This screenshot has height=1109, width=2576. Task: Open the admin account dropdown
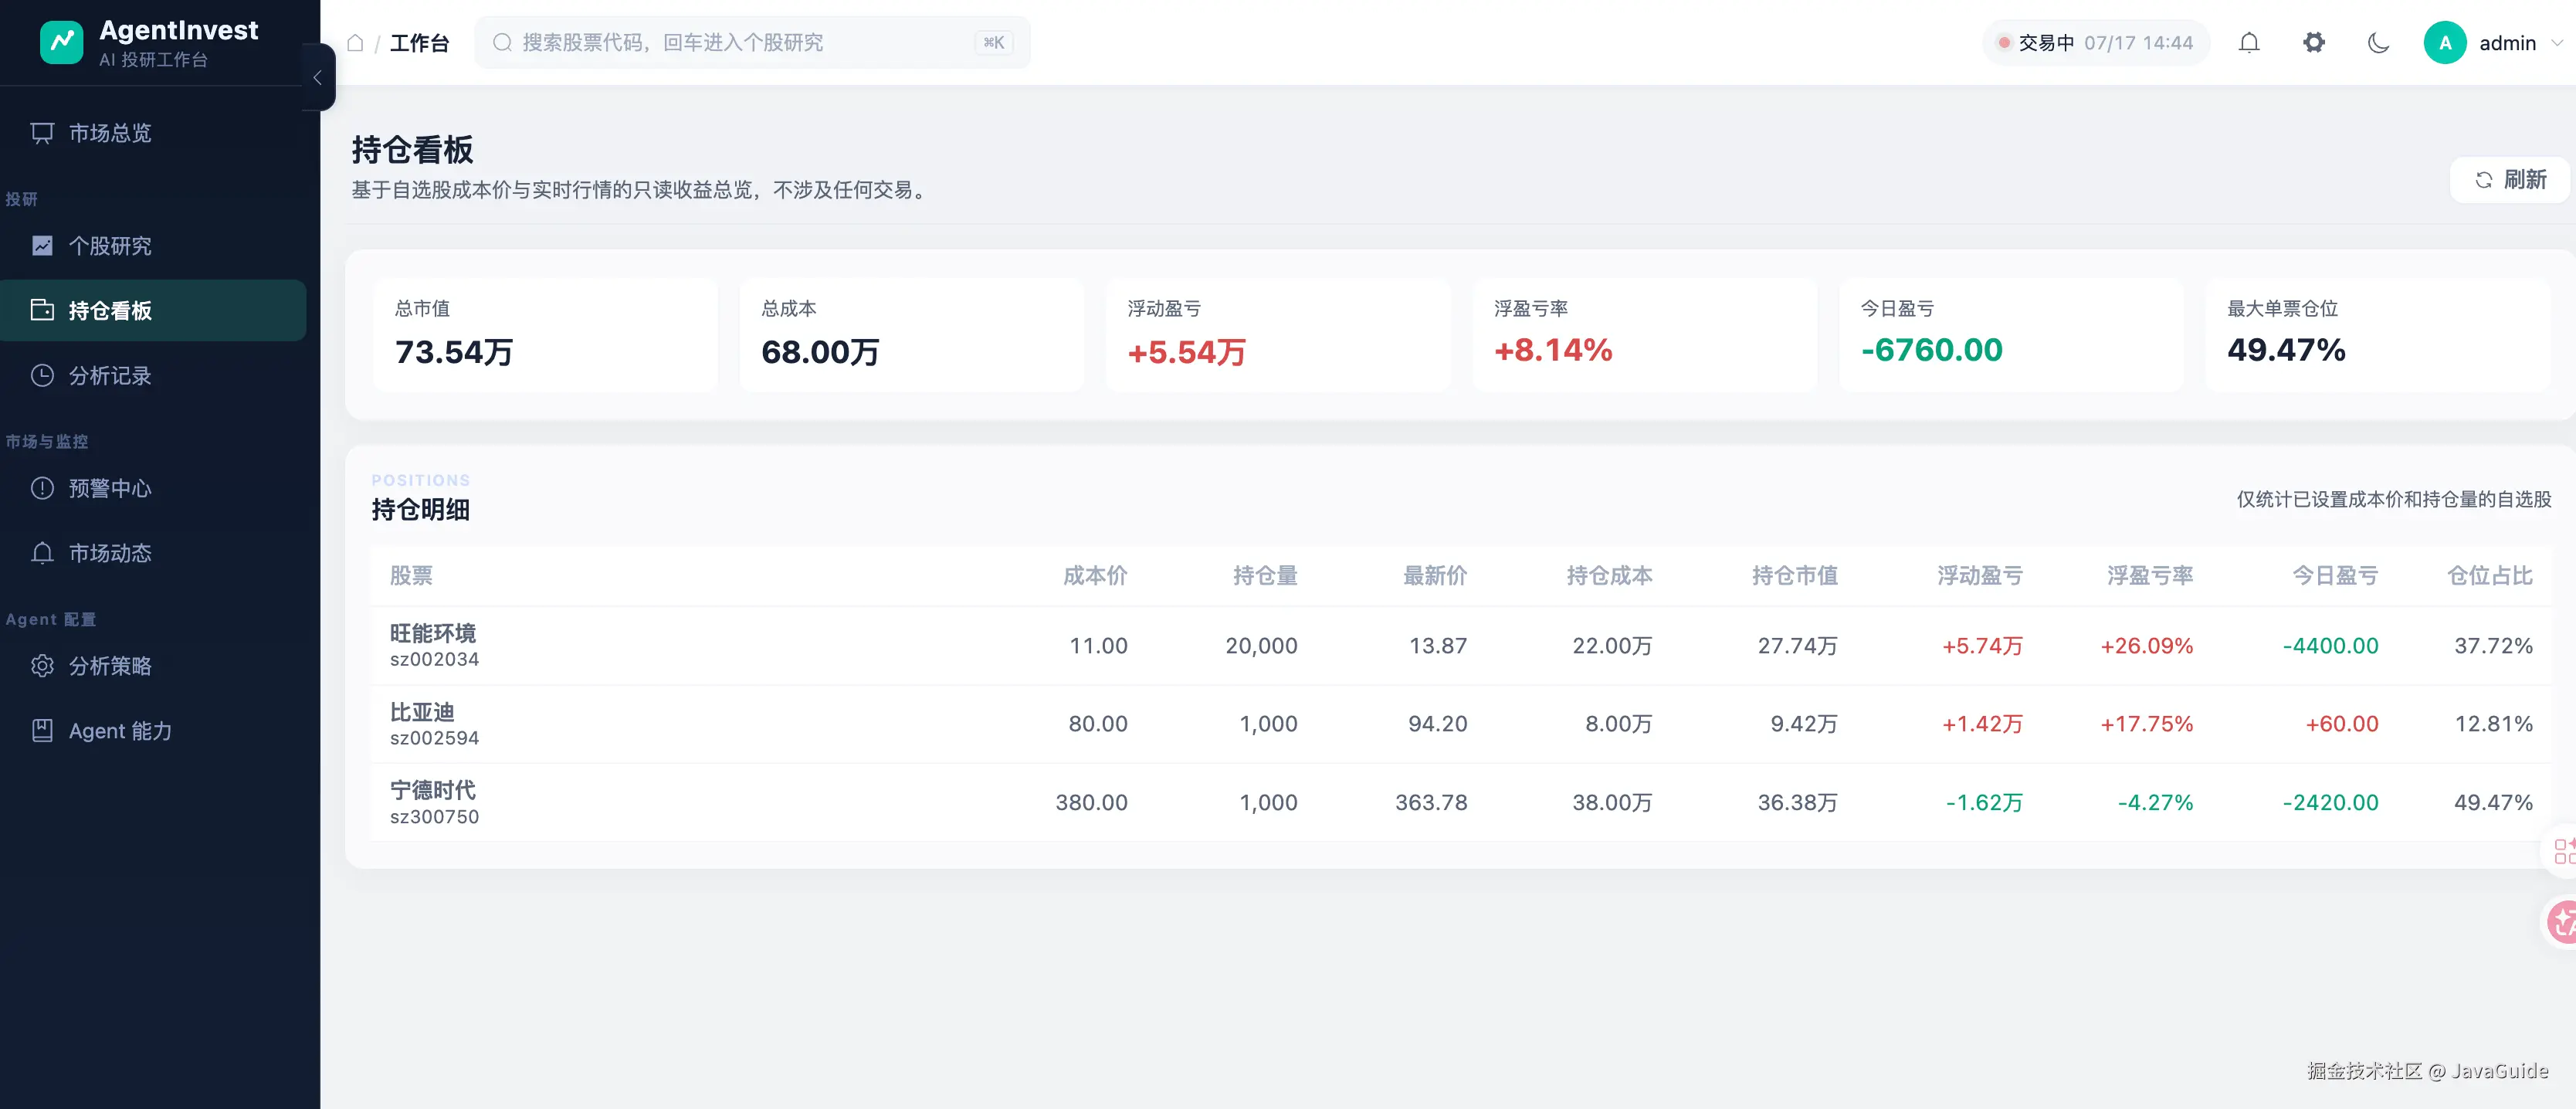coord(2494,43)
